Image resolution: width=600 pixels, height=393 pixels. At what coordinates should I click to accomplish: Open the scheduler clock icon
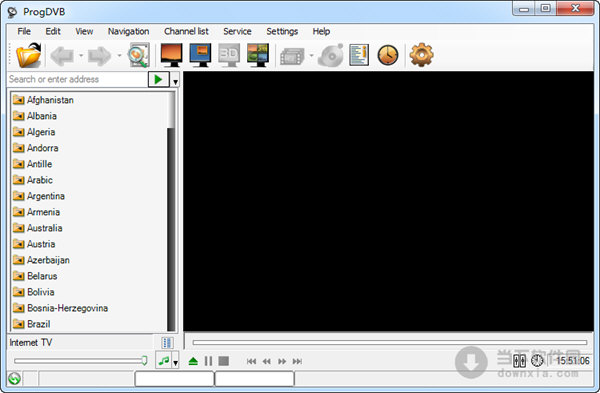[388, 55]
